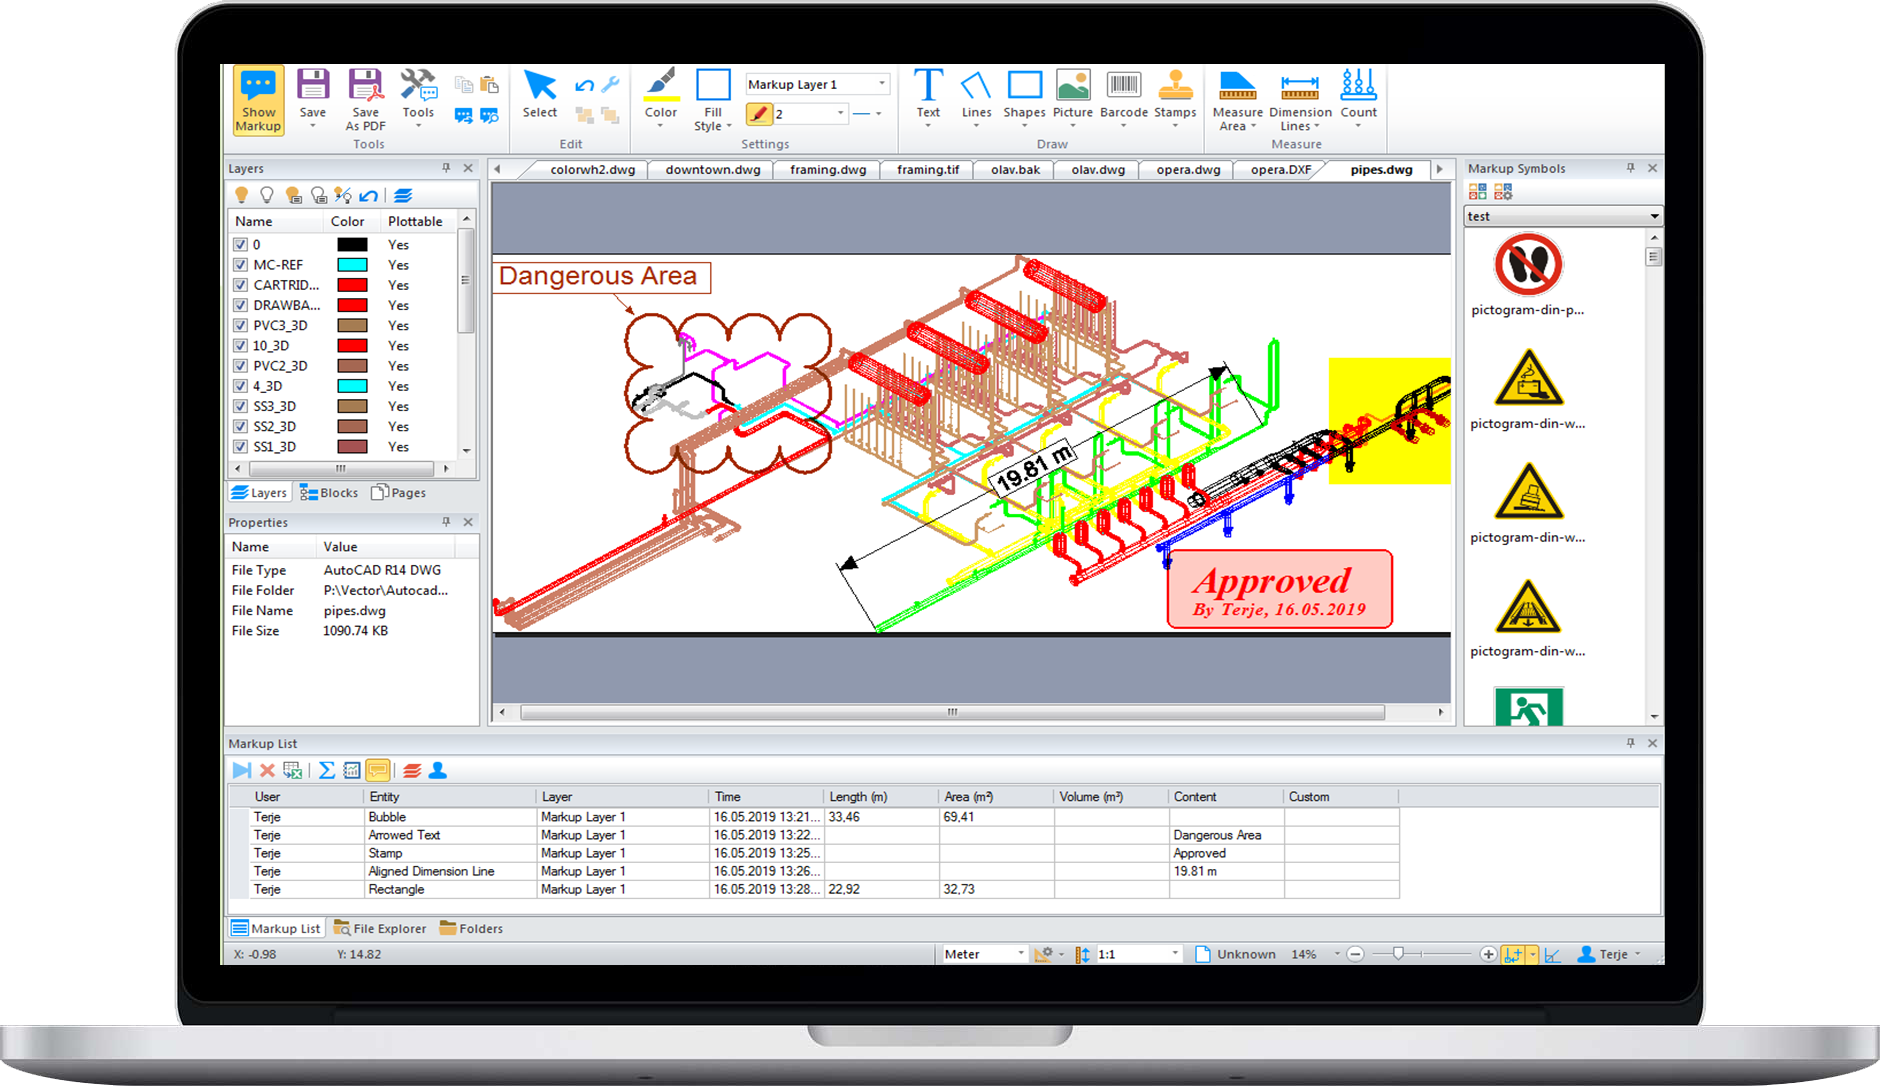Switch to the framing.tif tab
This screenshot has height=1086, width=1880.
pyautogui.click(x=928, y=169)
